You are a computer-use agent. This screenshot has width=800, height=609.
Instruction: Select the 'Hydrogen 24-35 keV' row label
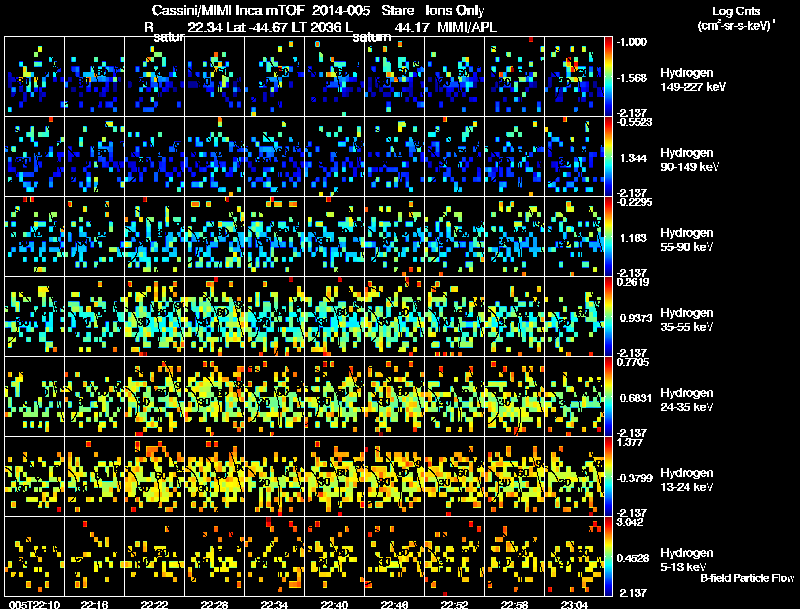pyautogui.click(x=687, y=400)
